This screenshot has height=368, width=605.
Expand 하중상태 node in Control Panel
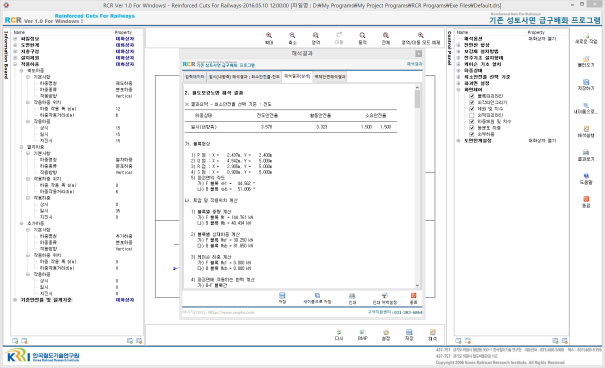(458, 71)
